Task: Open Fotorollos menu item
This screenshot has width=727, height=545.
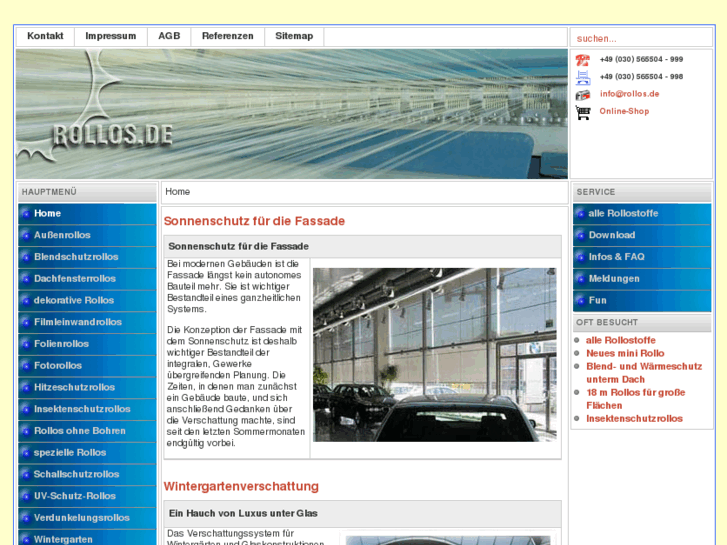Action: point(87,366)
